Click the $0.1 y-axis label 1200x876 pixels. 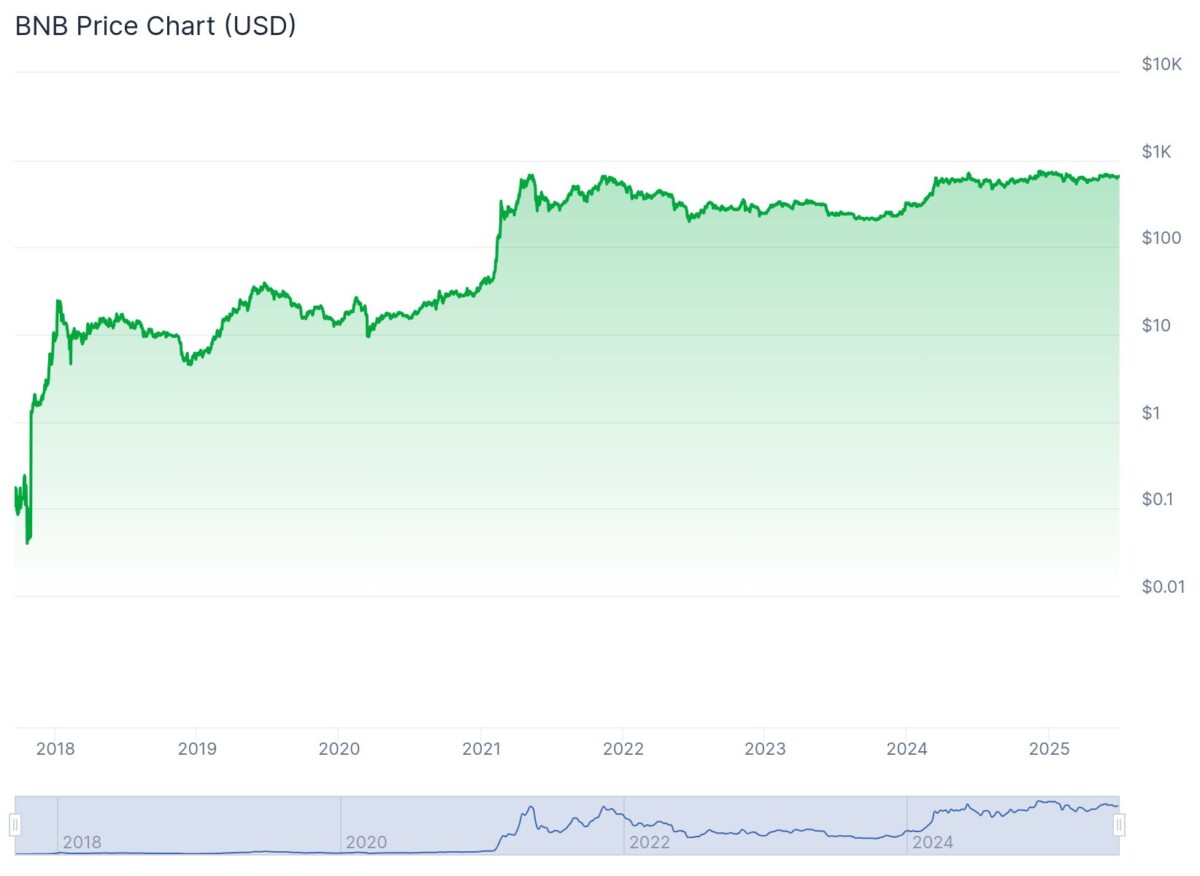pyautogui.click(x=1159, y=499)
